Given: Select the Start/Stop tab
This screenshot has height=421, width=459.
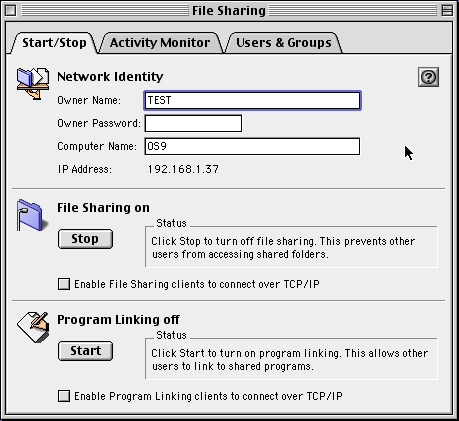Looking at the screenshot, I should click(54, 43).
